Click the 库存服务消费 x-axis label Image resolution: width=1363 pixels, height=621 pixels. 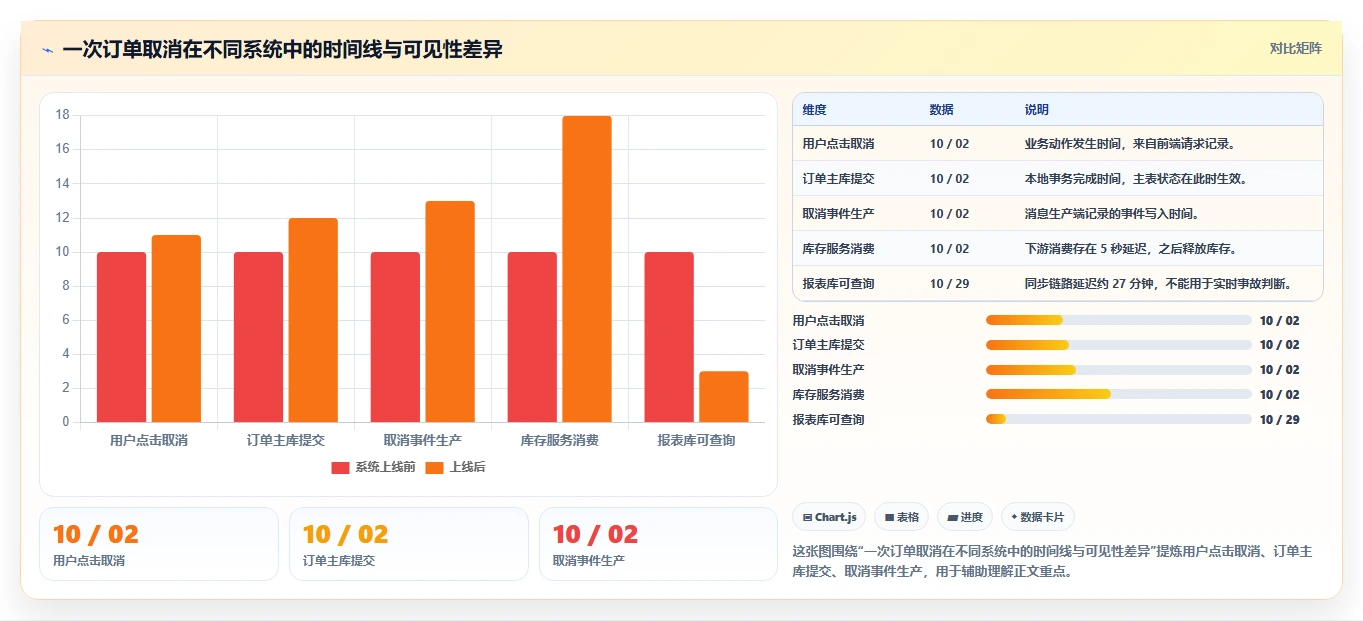click(x=560, y=440)
